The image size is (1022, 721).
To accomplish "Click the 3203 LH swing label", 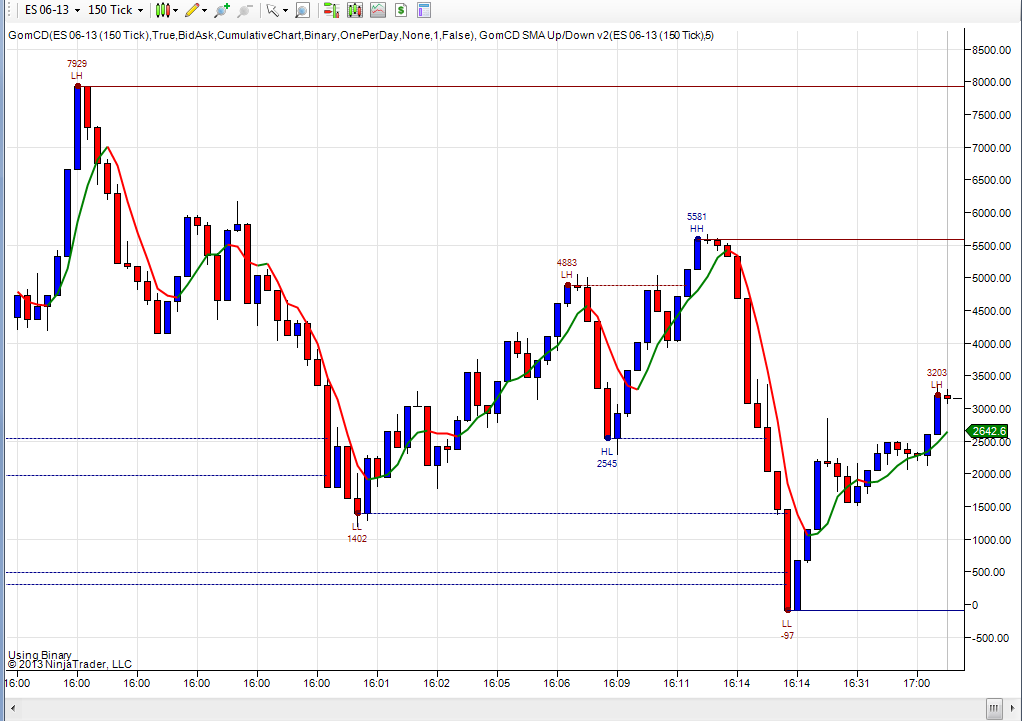I will [x=937, y=378].
